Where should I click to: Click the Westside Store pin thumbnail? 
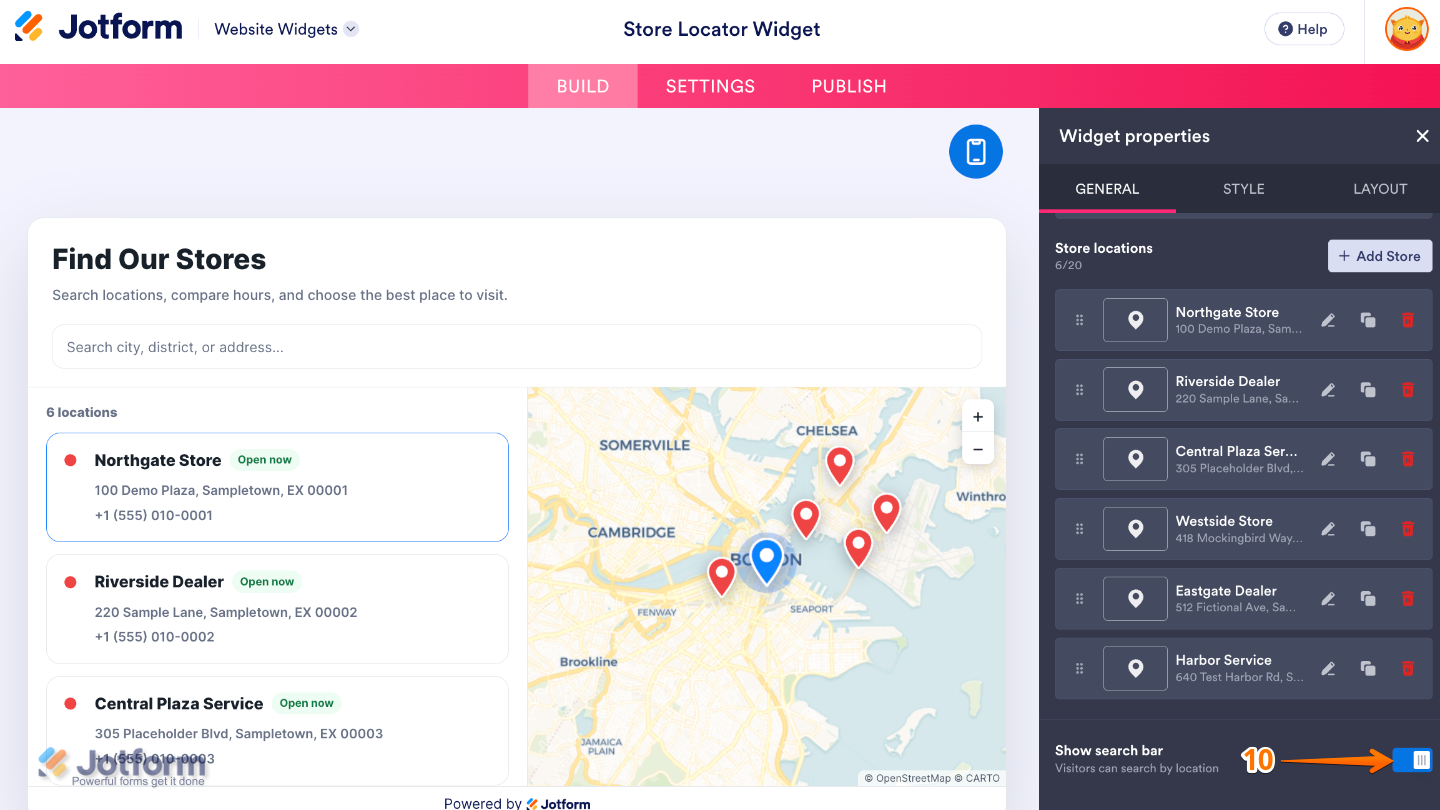tap(1135, 529)
